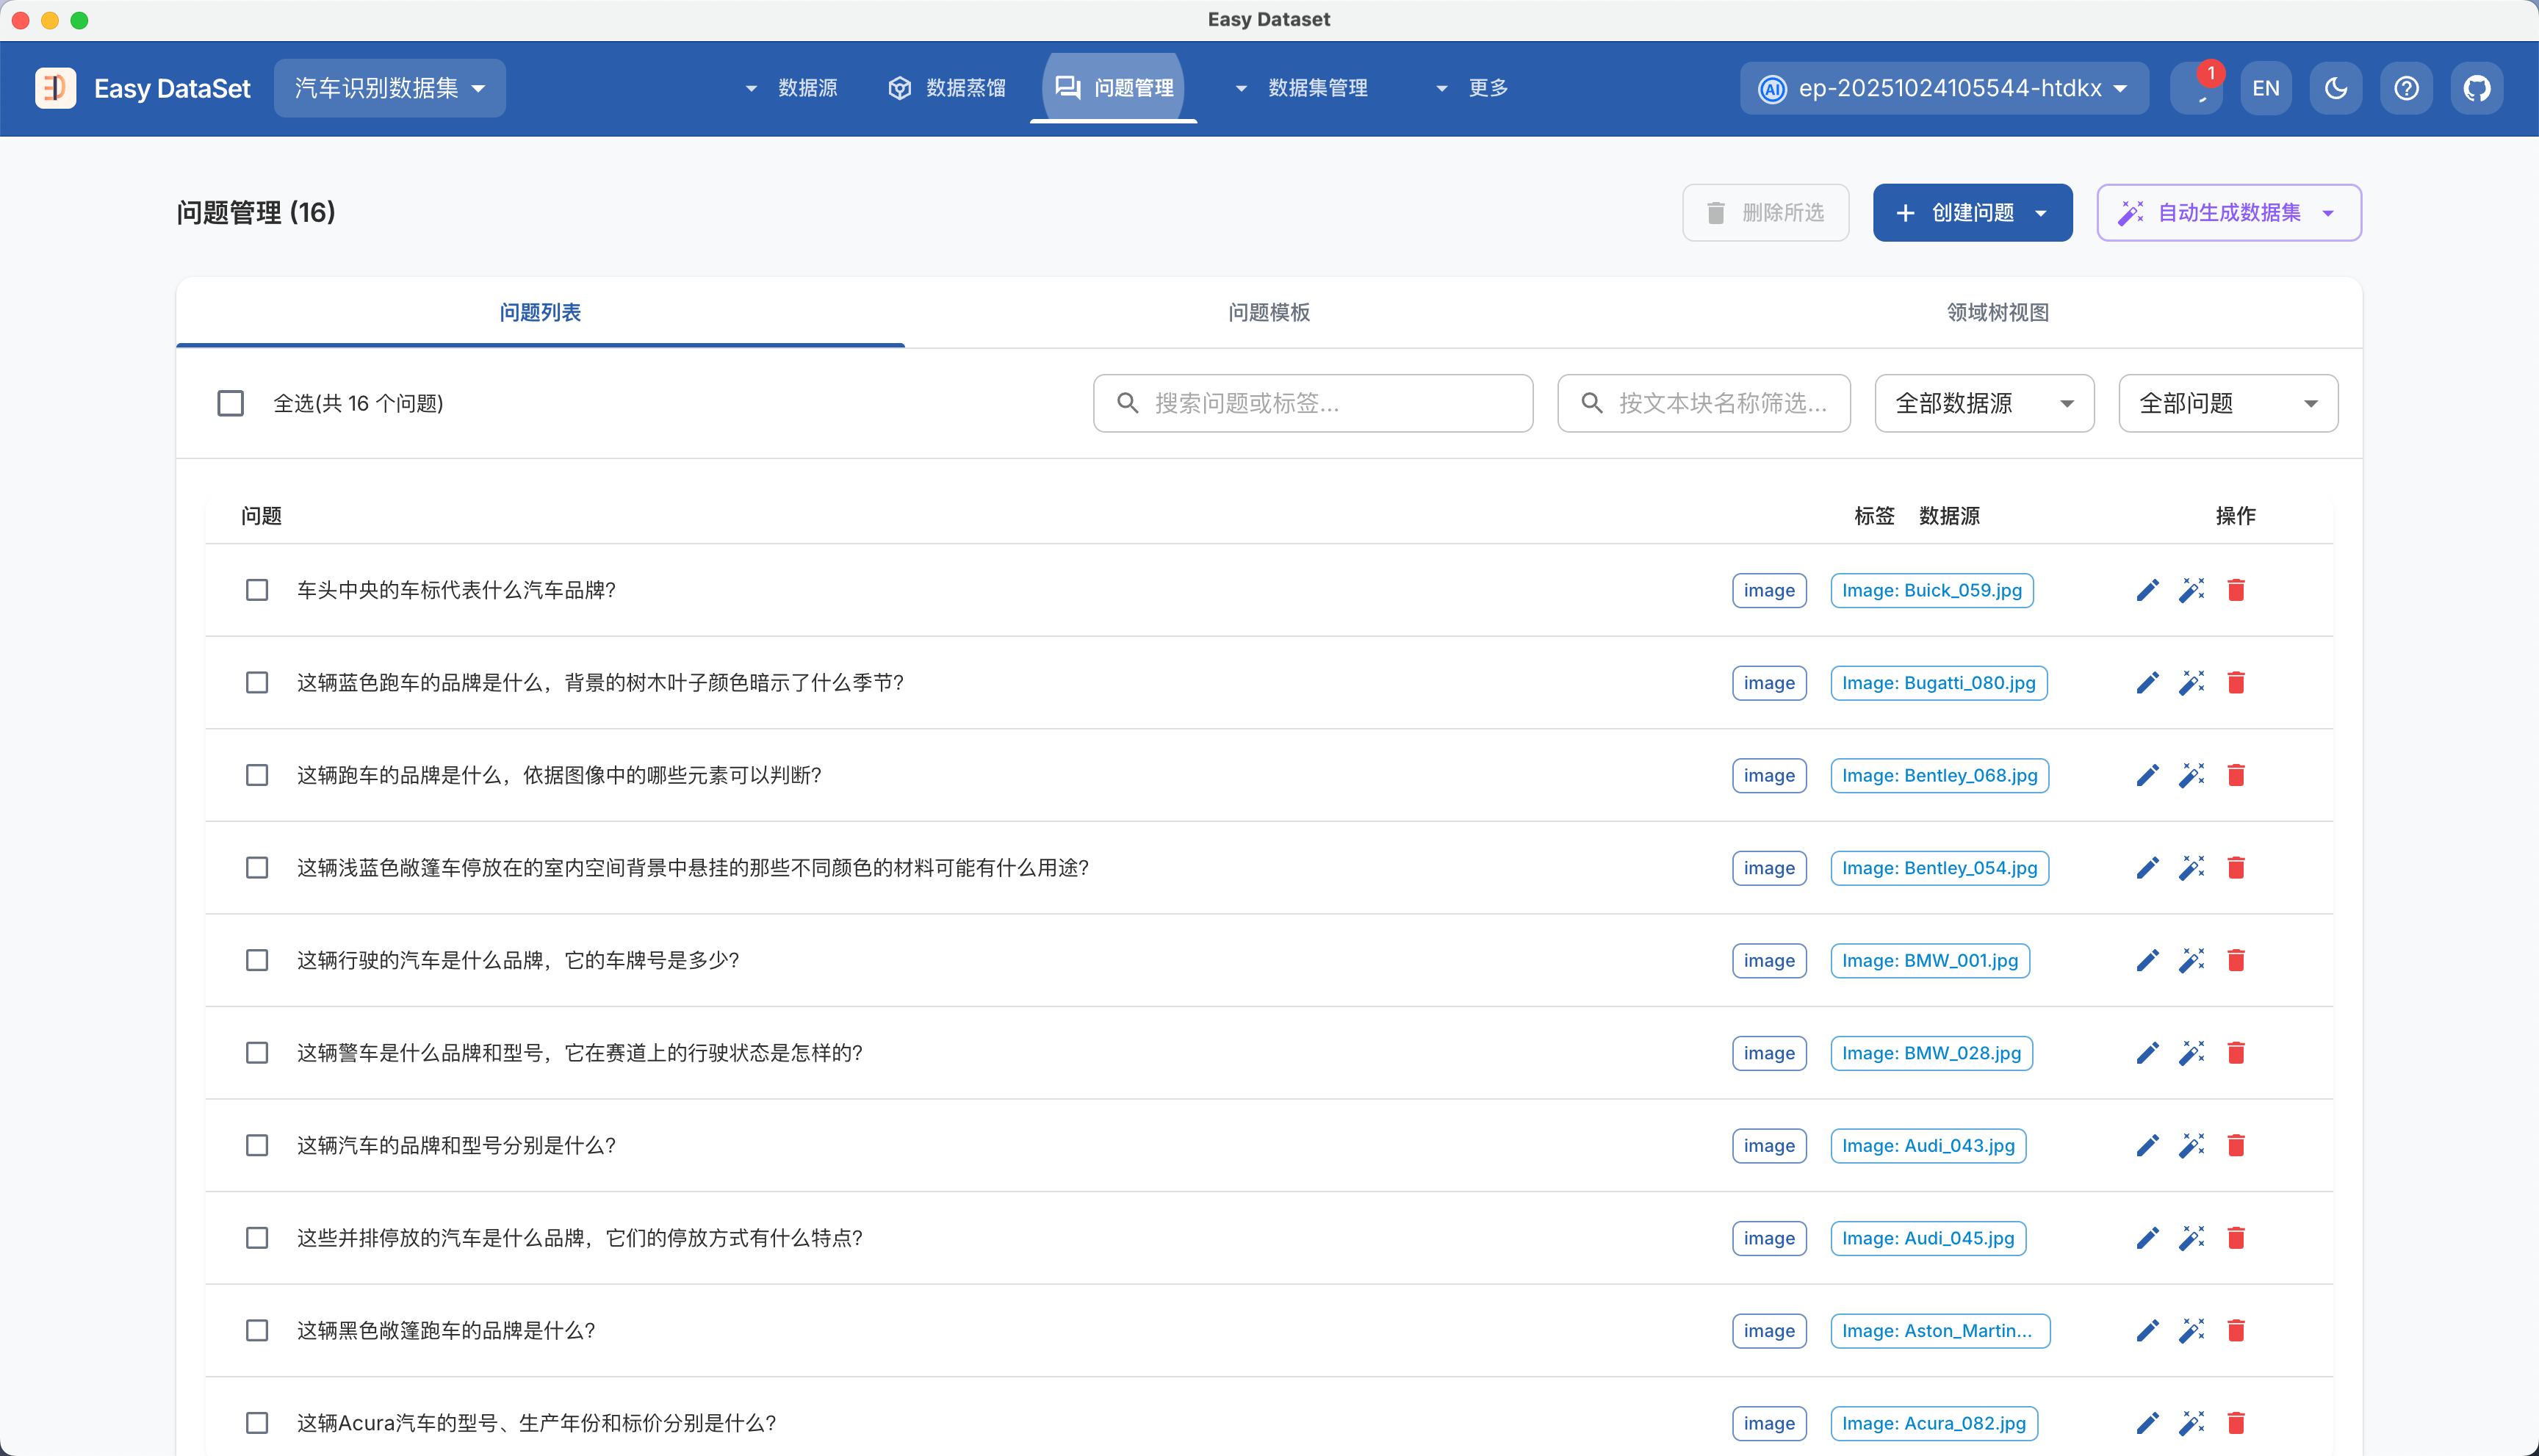Image resolution: width=2539 pixels, height=1456 pixels.
Task: Open help question mark icon
Action: coord(2406,88)
